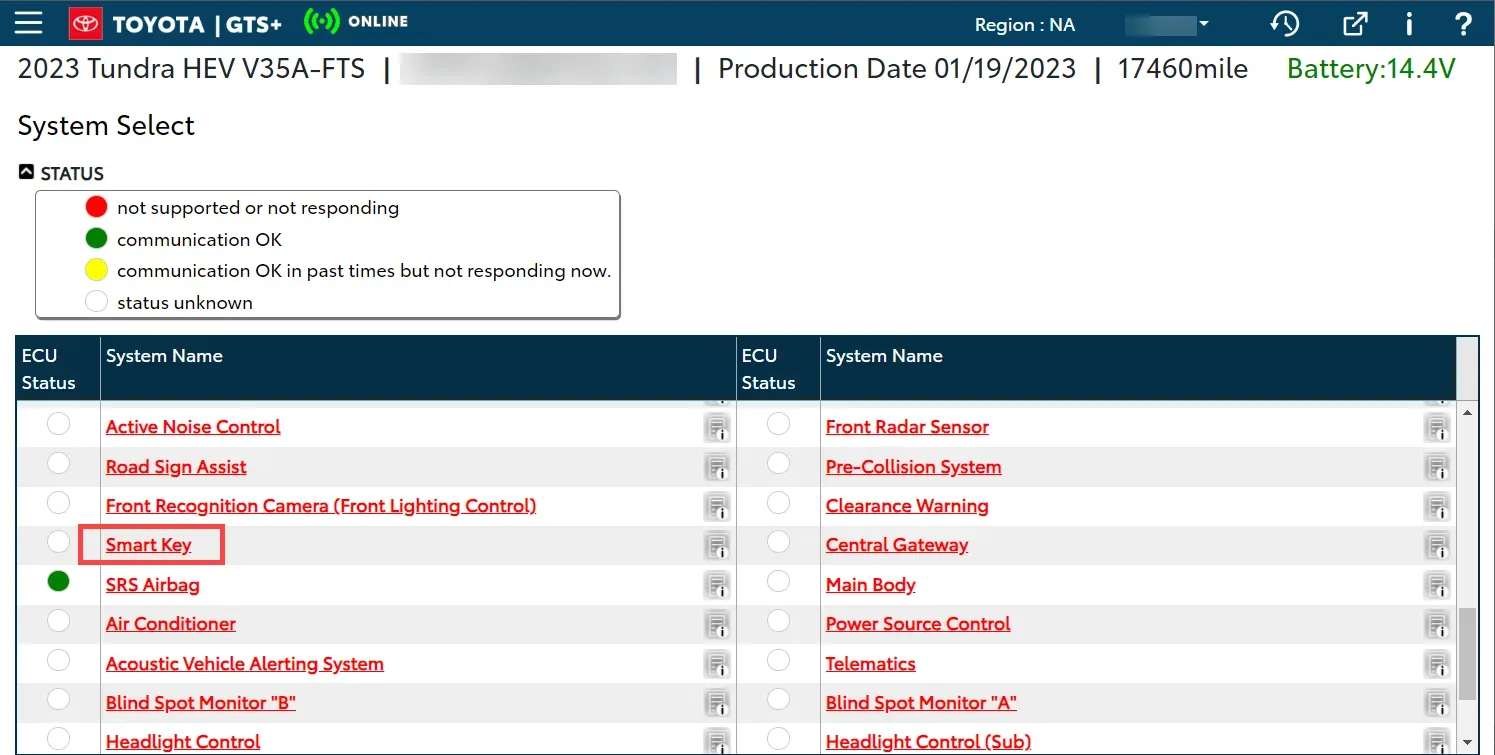Click the system list vertical scrollbar thumb

(x=1467, y=654)
